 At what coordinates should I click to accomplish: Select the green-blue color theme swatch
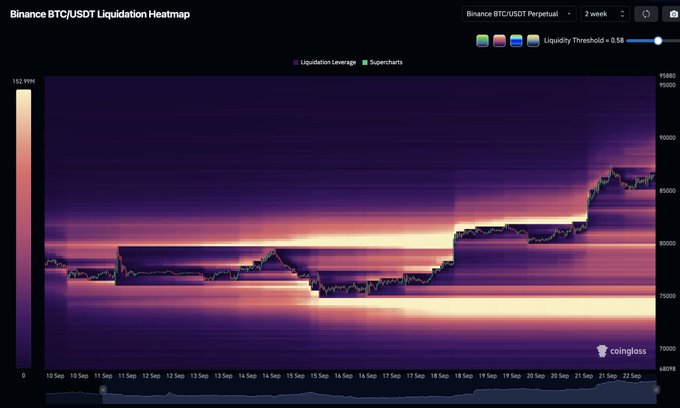pyautogui.click(x=482, y=41)
